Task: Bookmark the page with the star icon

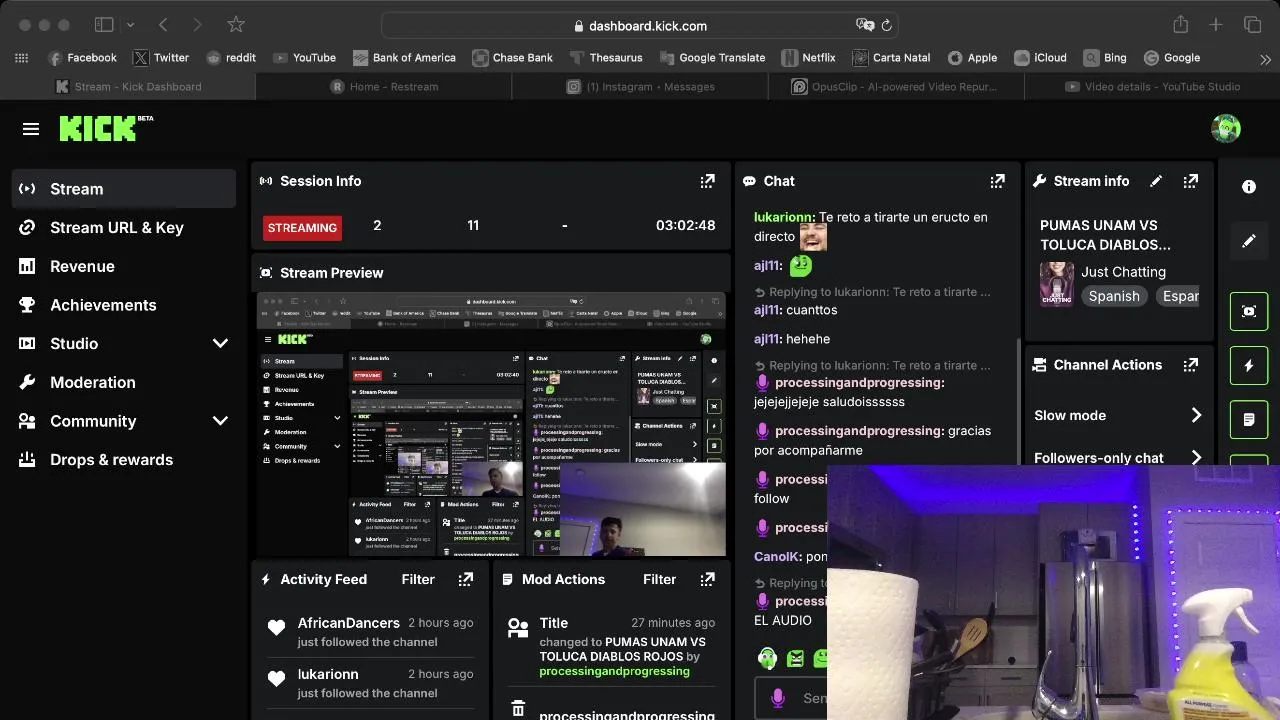Action: point(236,25)
